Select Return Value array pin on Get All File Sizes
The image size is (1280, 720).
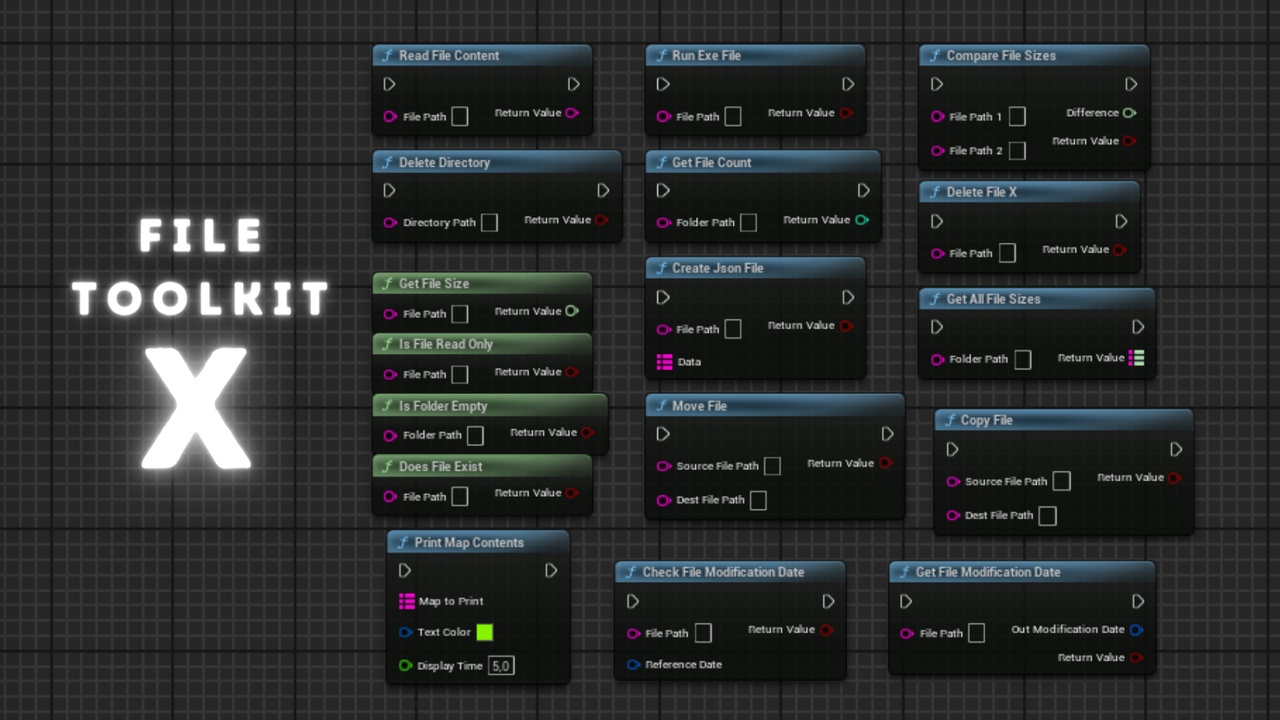coord(1136,357)
